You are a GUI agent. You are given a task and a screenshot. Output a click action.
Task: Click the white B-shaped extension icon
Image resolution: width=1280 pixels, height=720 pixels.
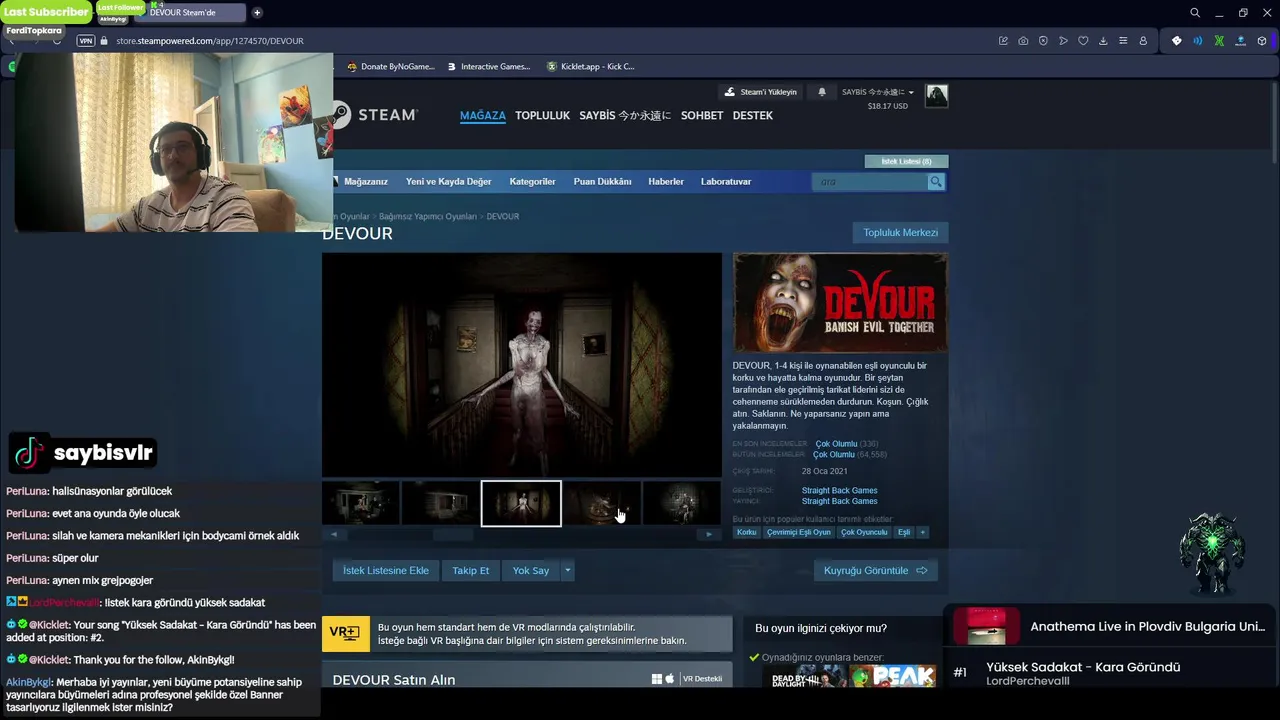pyautogui.click(x=1176, y=41)
